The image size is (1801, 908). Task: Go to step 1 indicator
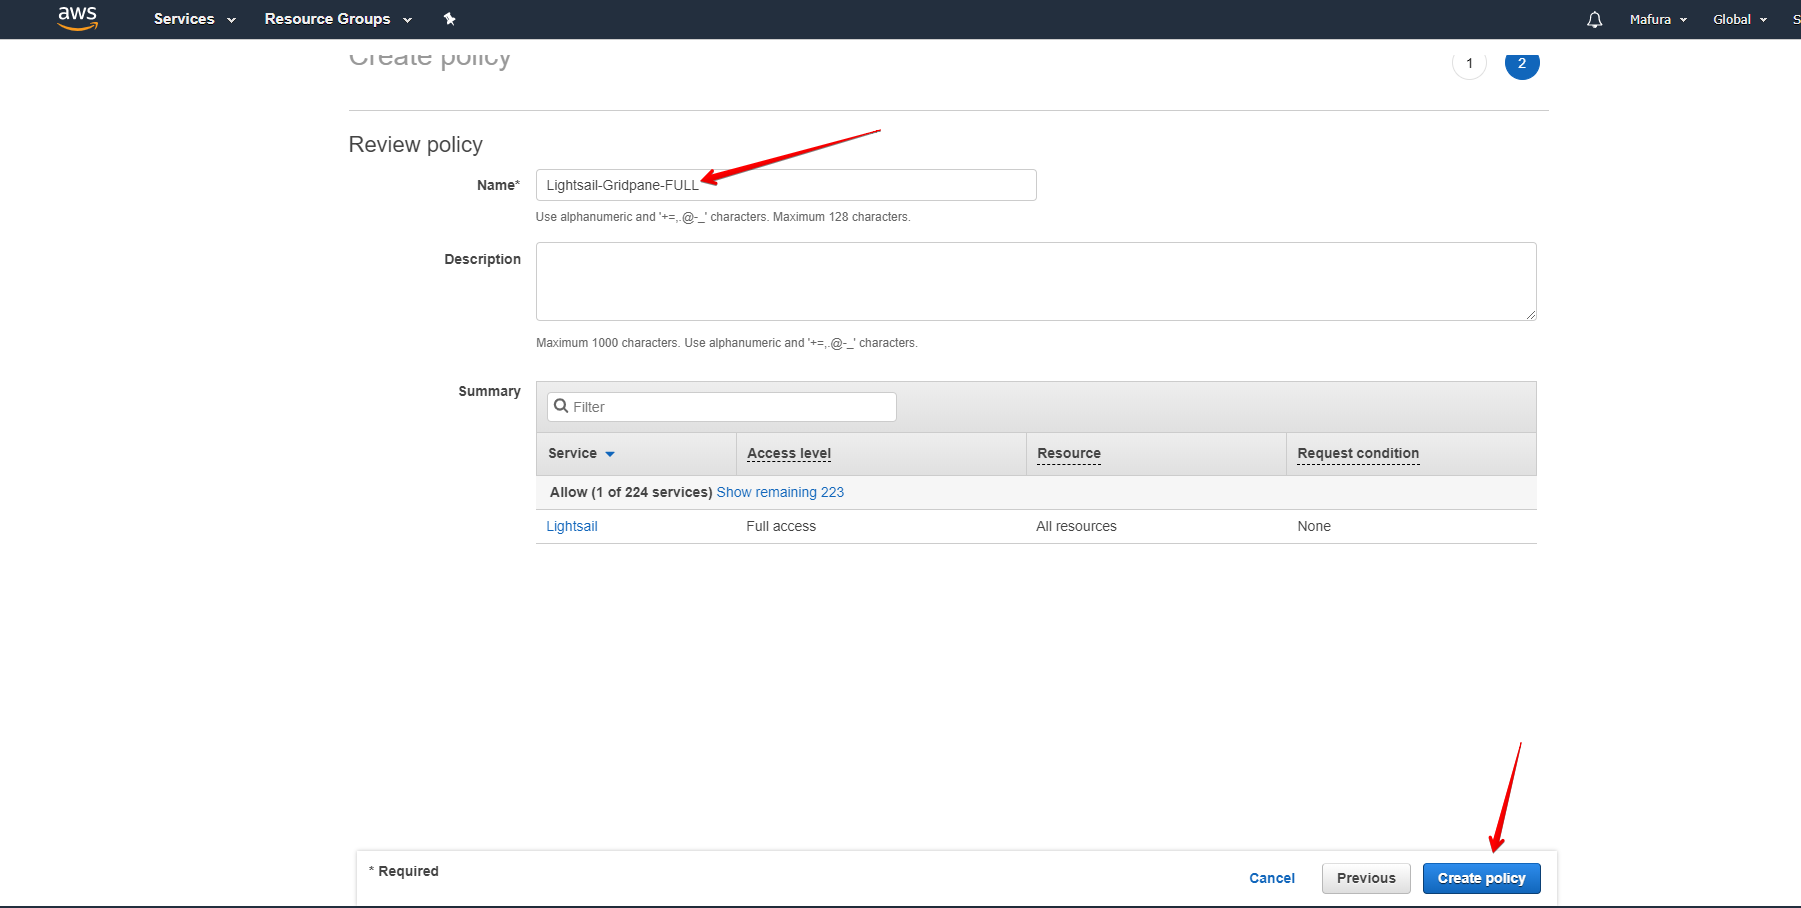coord(1469,63)
